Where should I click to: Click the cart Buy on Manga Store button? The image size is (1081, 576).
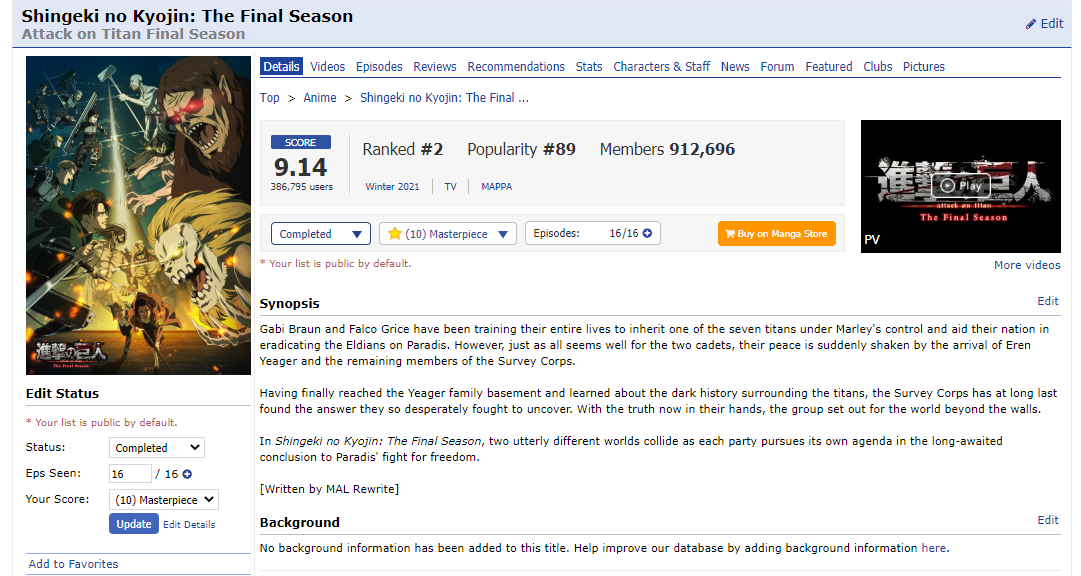776,234
